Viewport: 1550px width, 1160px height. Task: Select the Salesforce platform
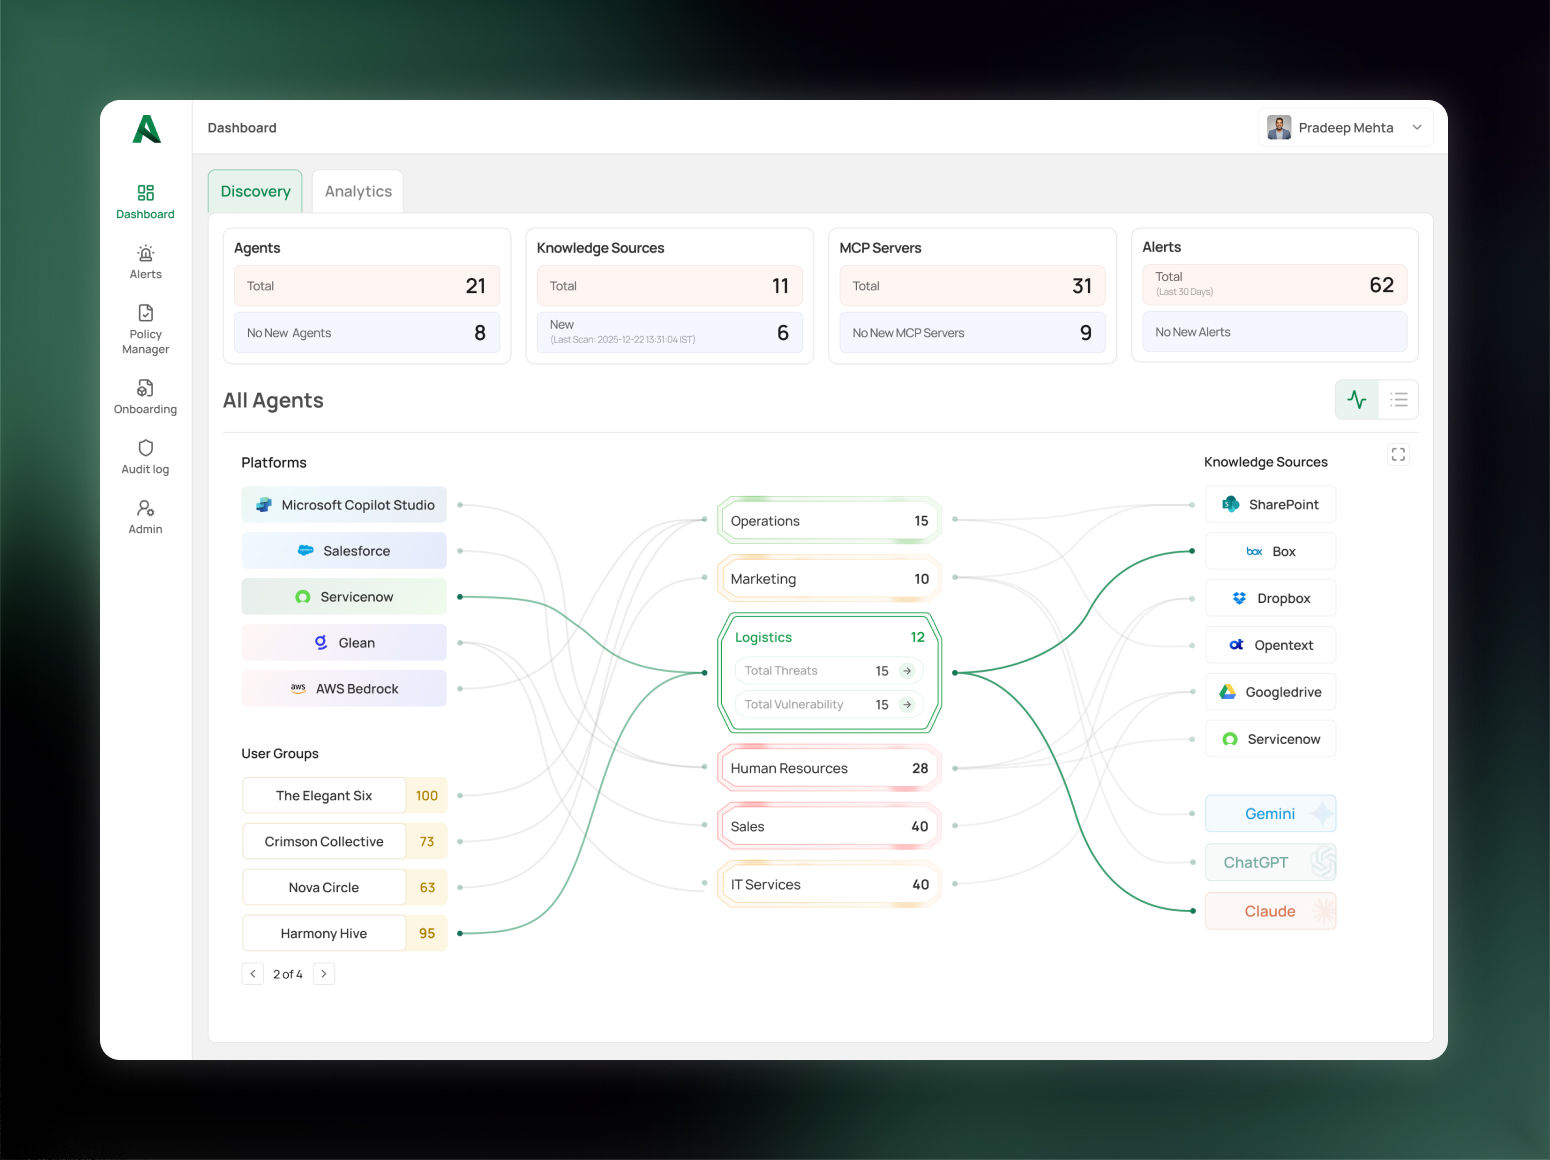tap(344, 551)
